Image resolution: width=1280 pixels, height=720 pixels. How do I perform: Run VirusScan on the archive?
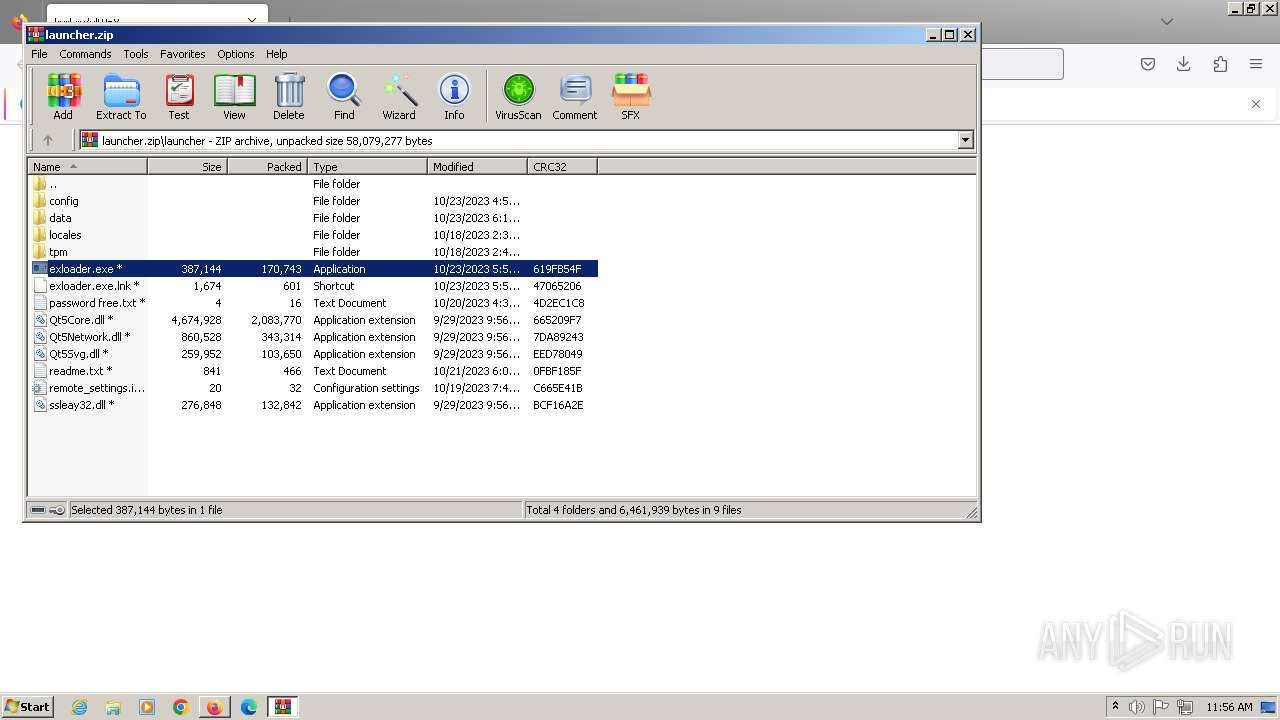518,97
